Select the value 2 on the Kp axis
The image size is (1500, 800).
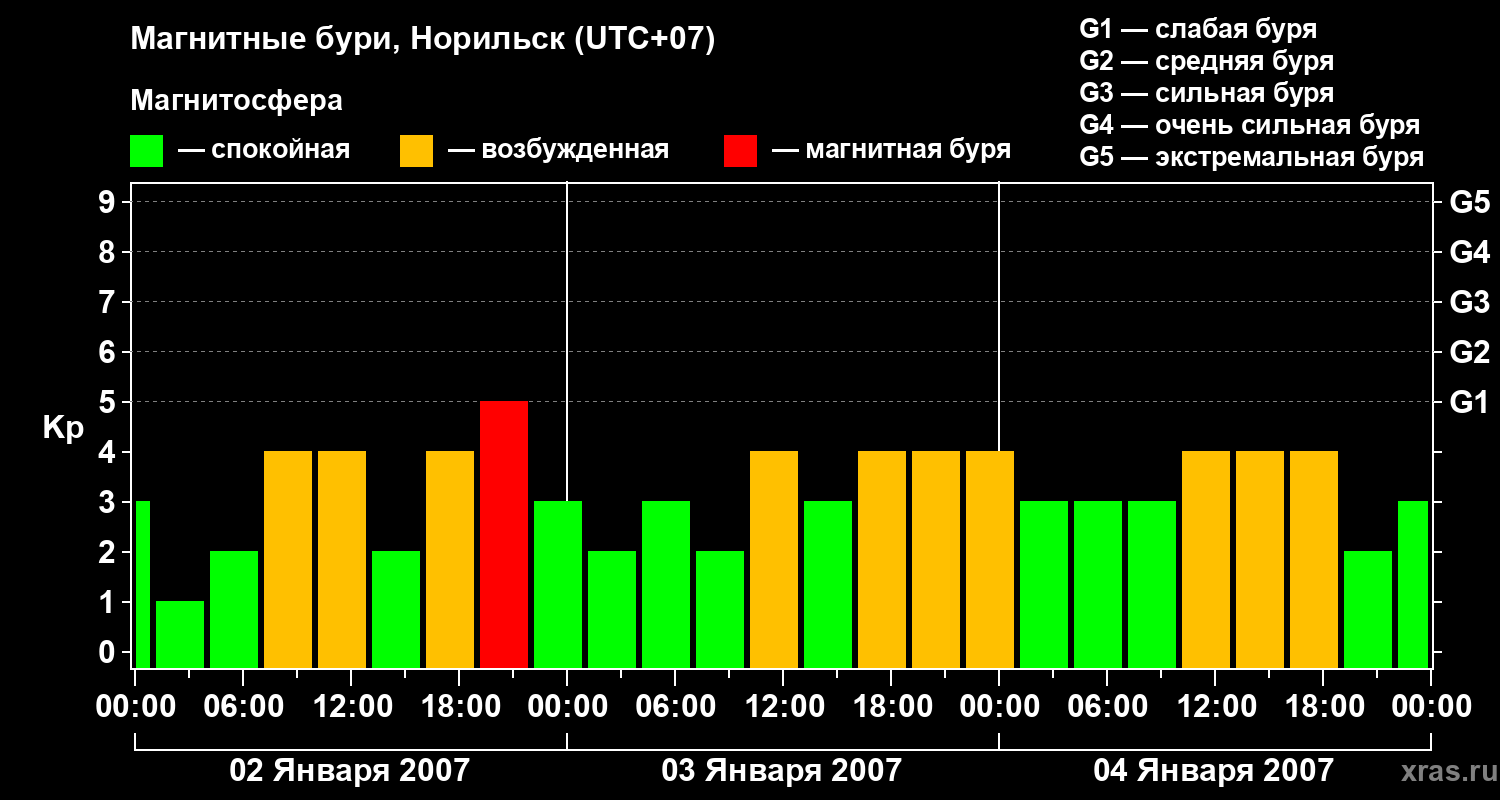(109, 553)
